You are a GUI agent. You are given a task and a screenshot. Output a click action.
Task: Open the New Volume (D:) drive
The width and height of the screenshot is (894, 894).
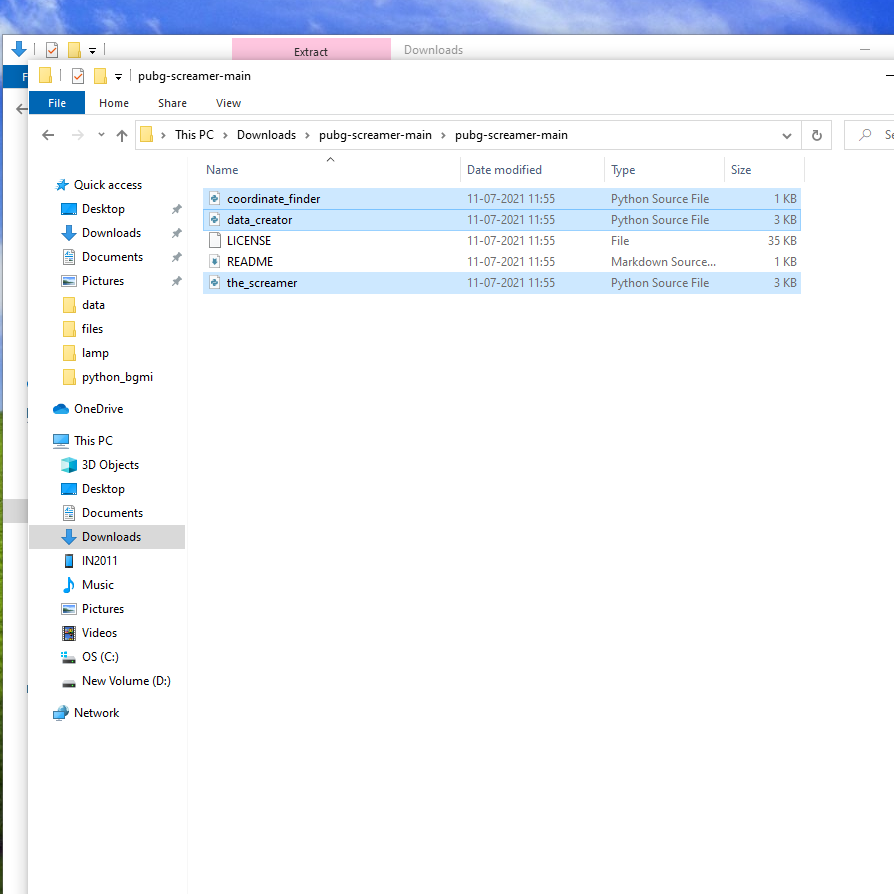126,681
